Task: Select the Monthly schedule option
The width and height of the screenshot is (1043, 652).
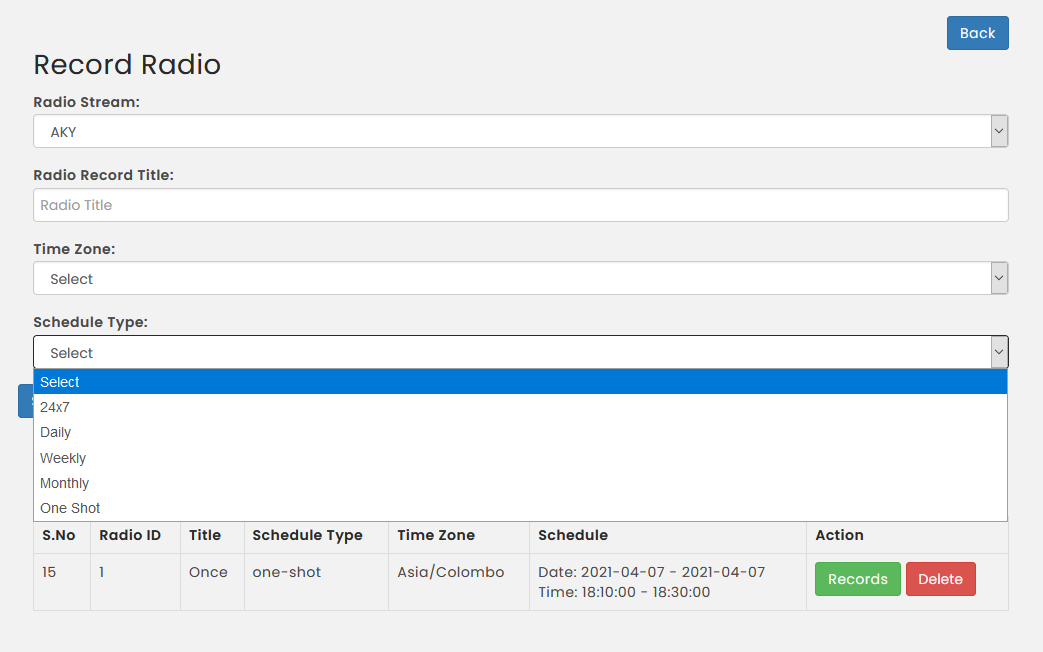Action: point(520,483)
